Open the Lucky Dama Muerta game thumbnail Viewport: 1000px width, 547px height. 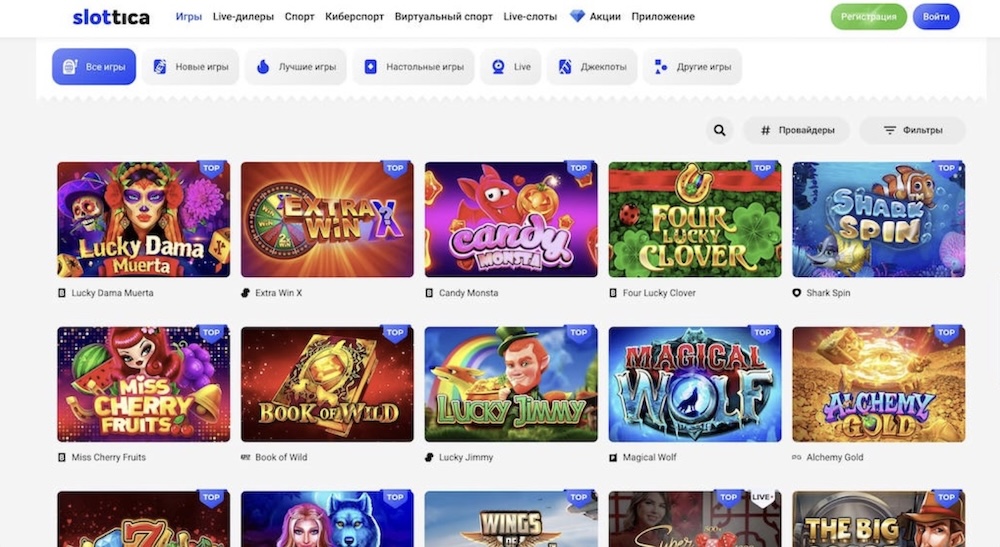point(143,220)
